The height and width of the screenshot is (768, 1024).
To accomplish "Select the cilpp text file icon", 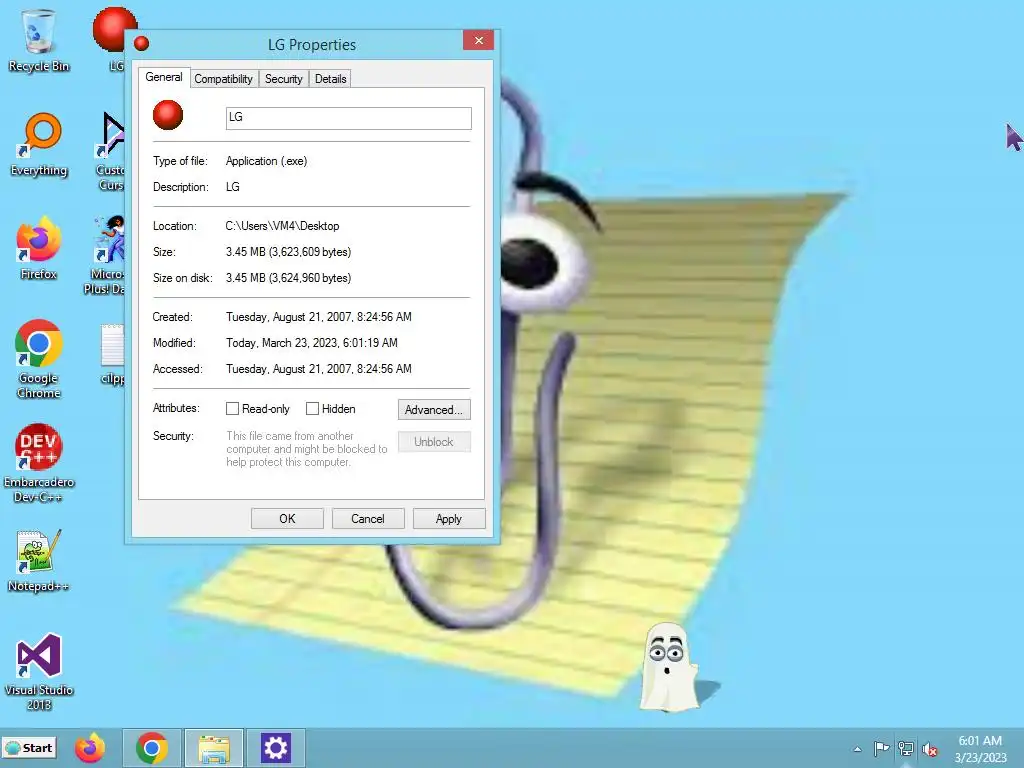I will 112,355.
